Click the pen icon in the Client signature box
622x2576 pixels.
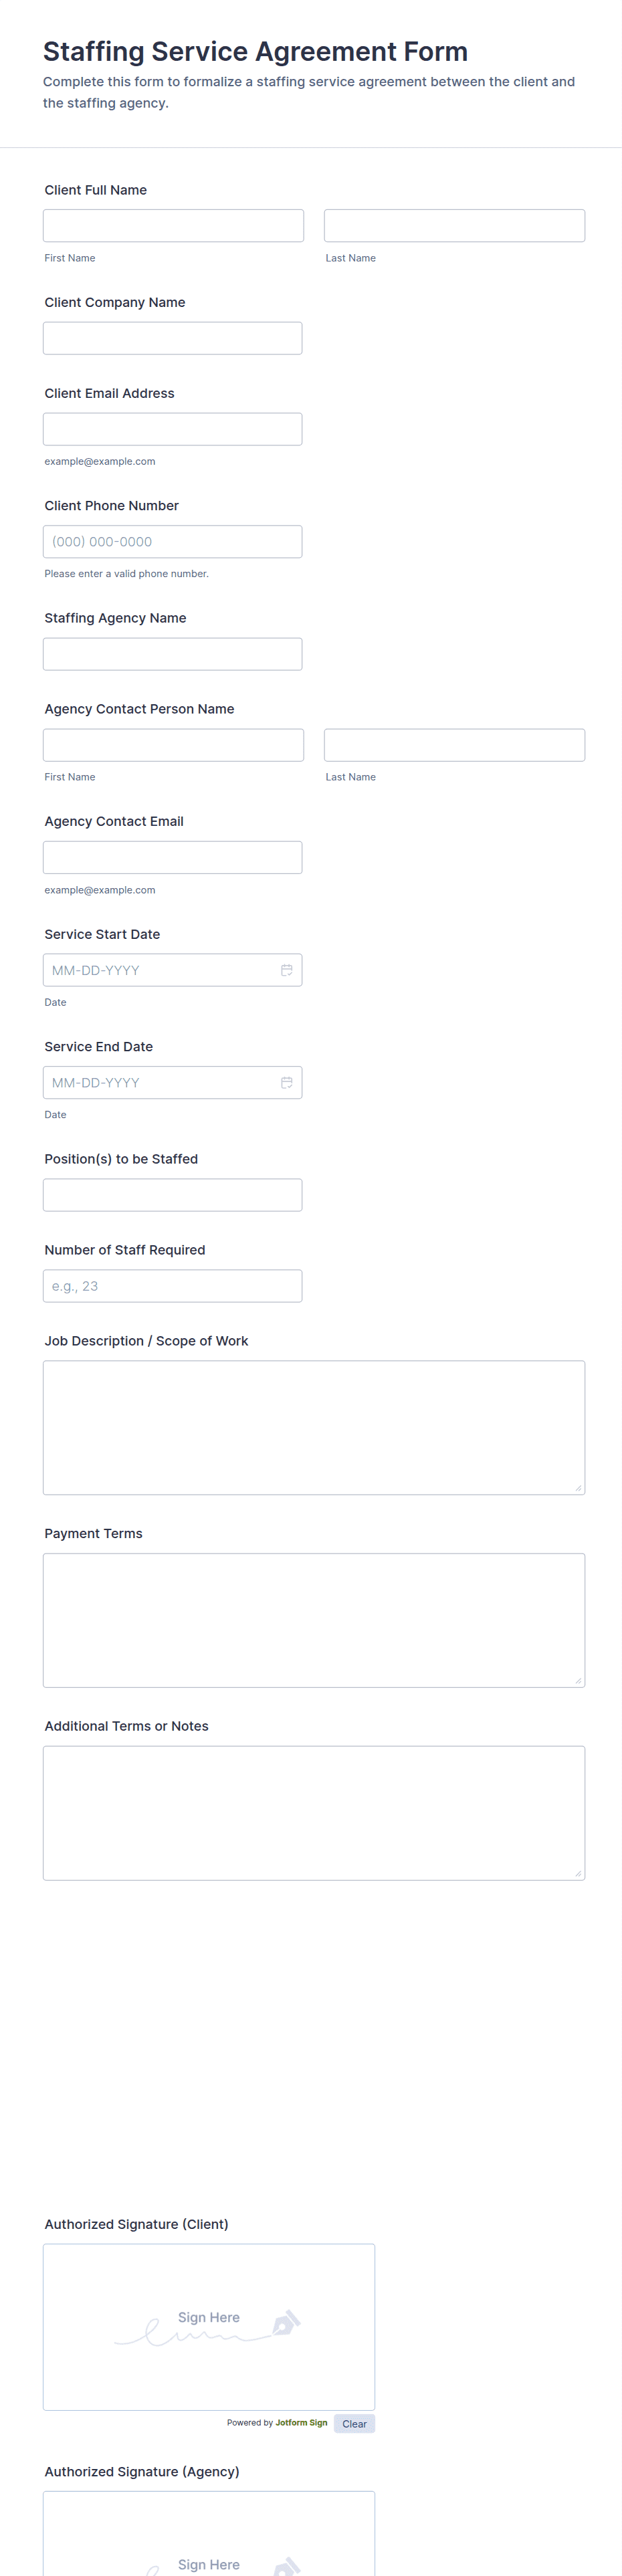286,2322
